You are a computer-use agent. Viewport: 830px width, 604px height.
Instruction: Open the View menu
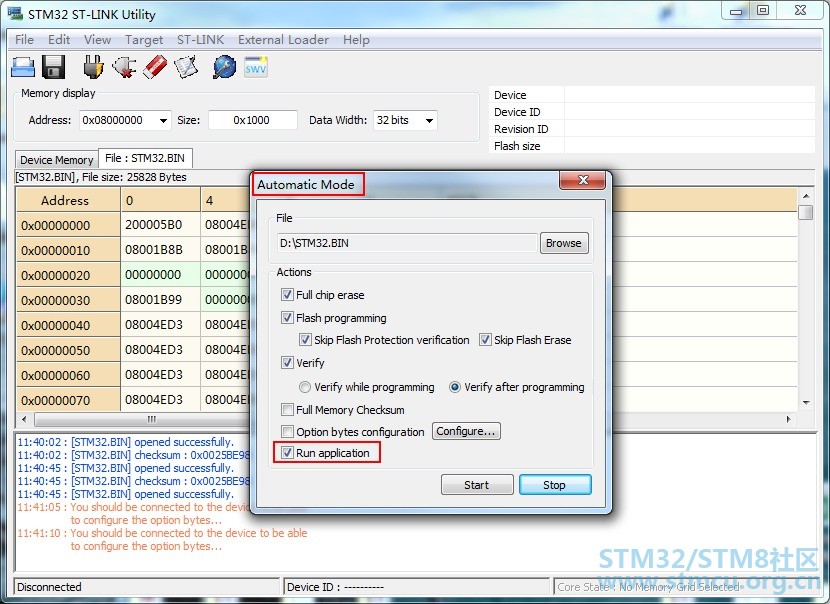(x=97, y=40)
